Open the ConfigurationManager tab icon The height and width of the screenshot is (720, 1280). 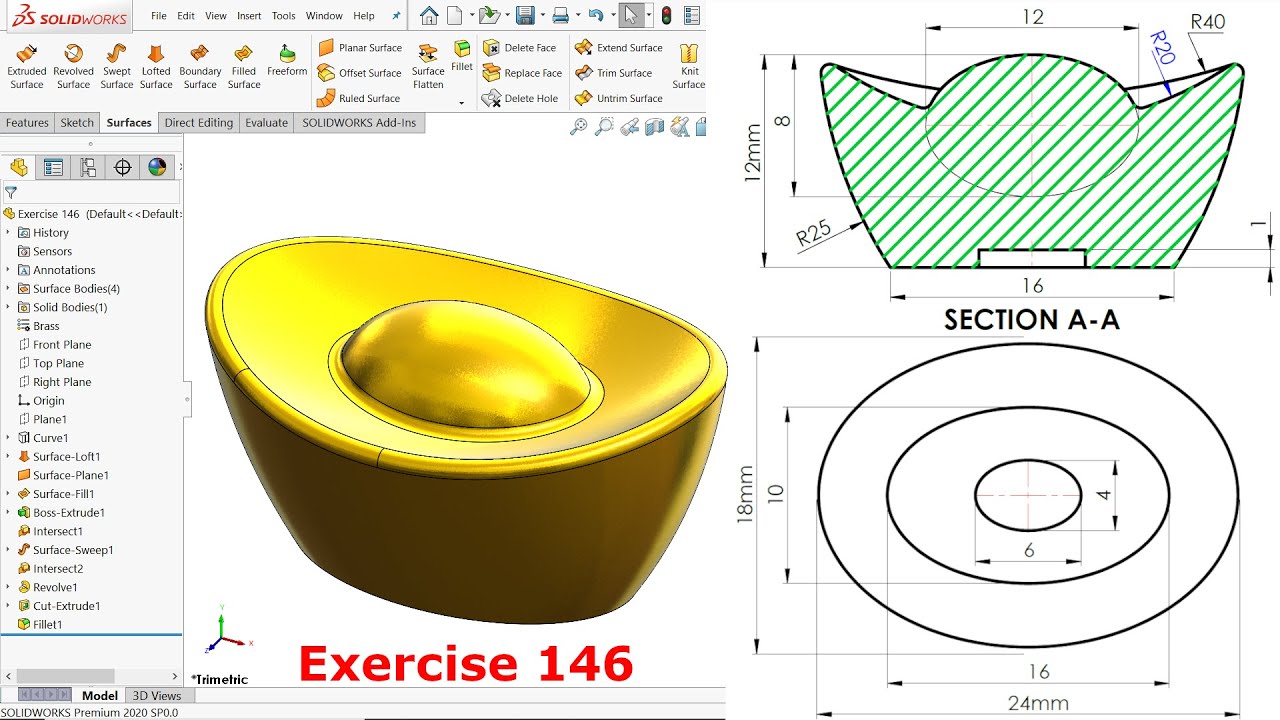click(x=88, y=167)
